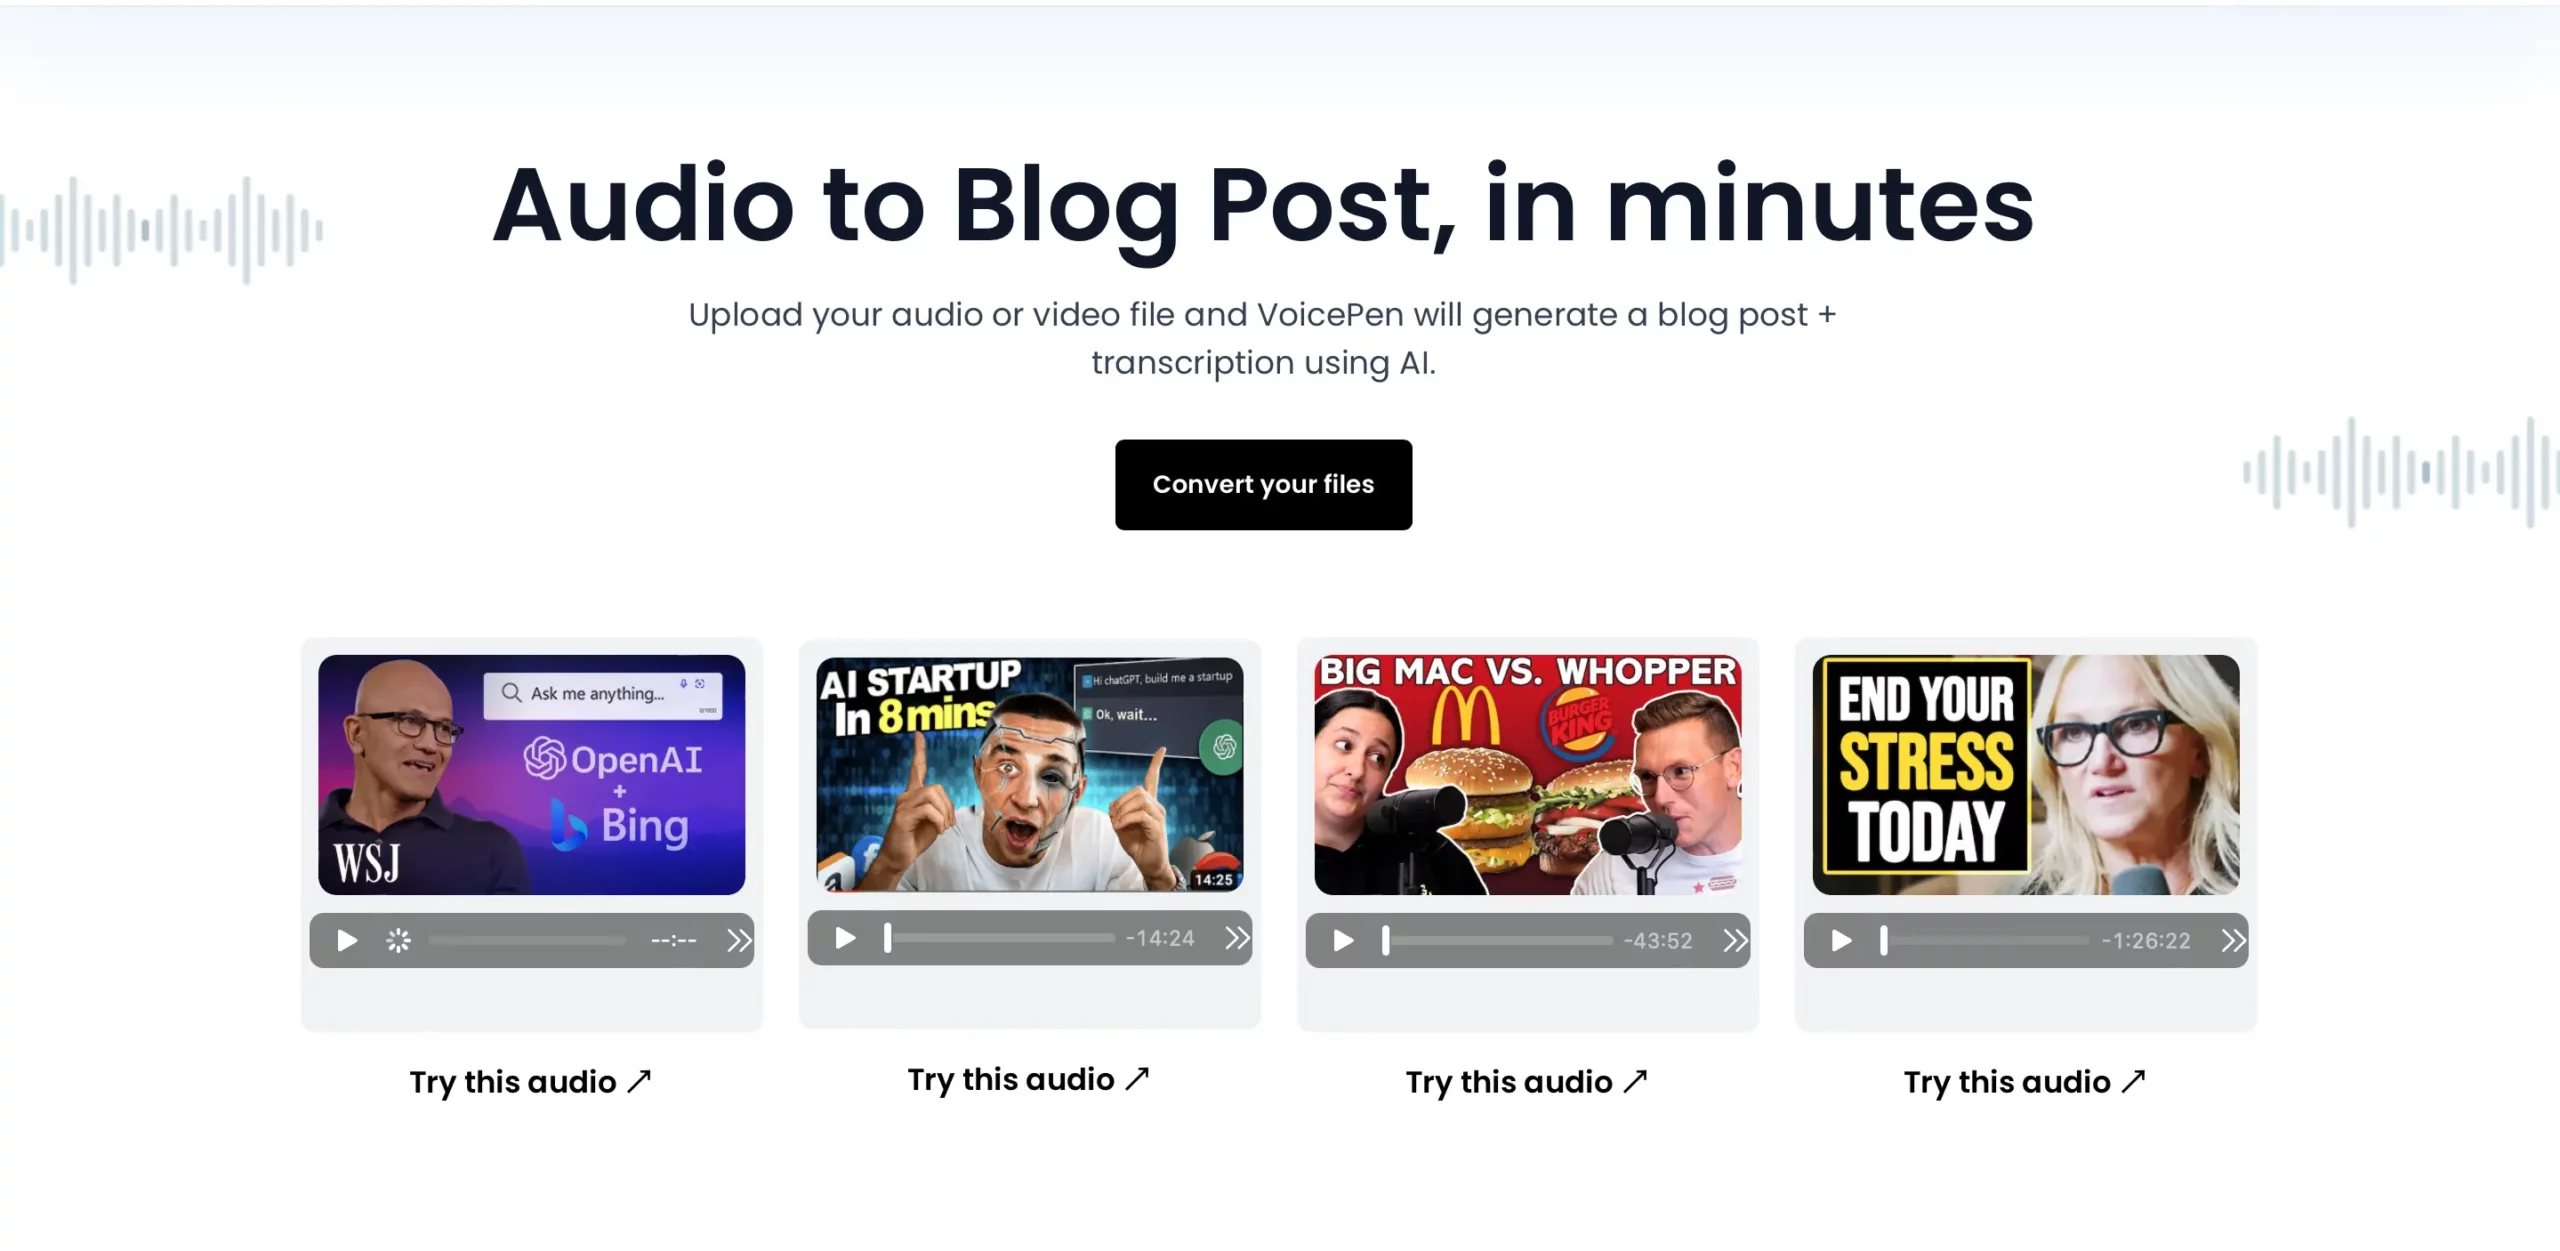Seek on Stress Today audio progress bar
This screenshot has height=1251, width=2560.
click(x=1986, y=941)
